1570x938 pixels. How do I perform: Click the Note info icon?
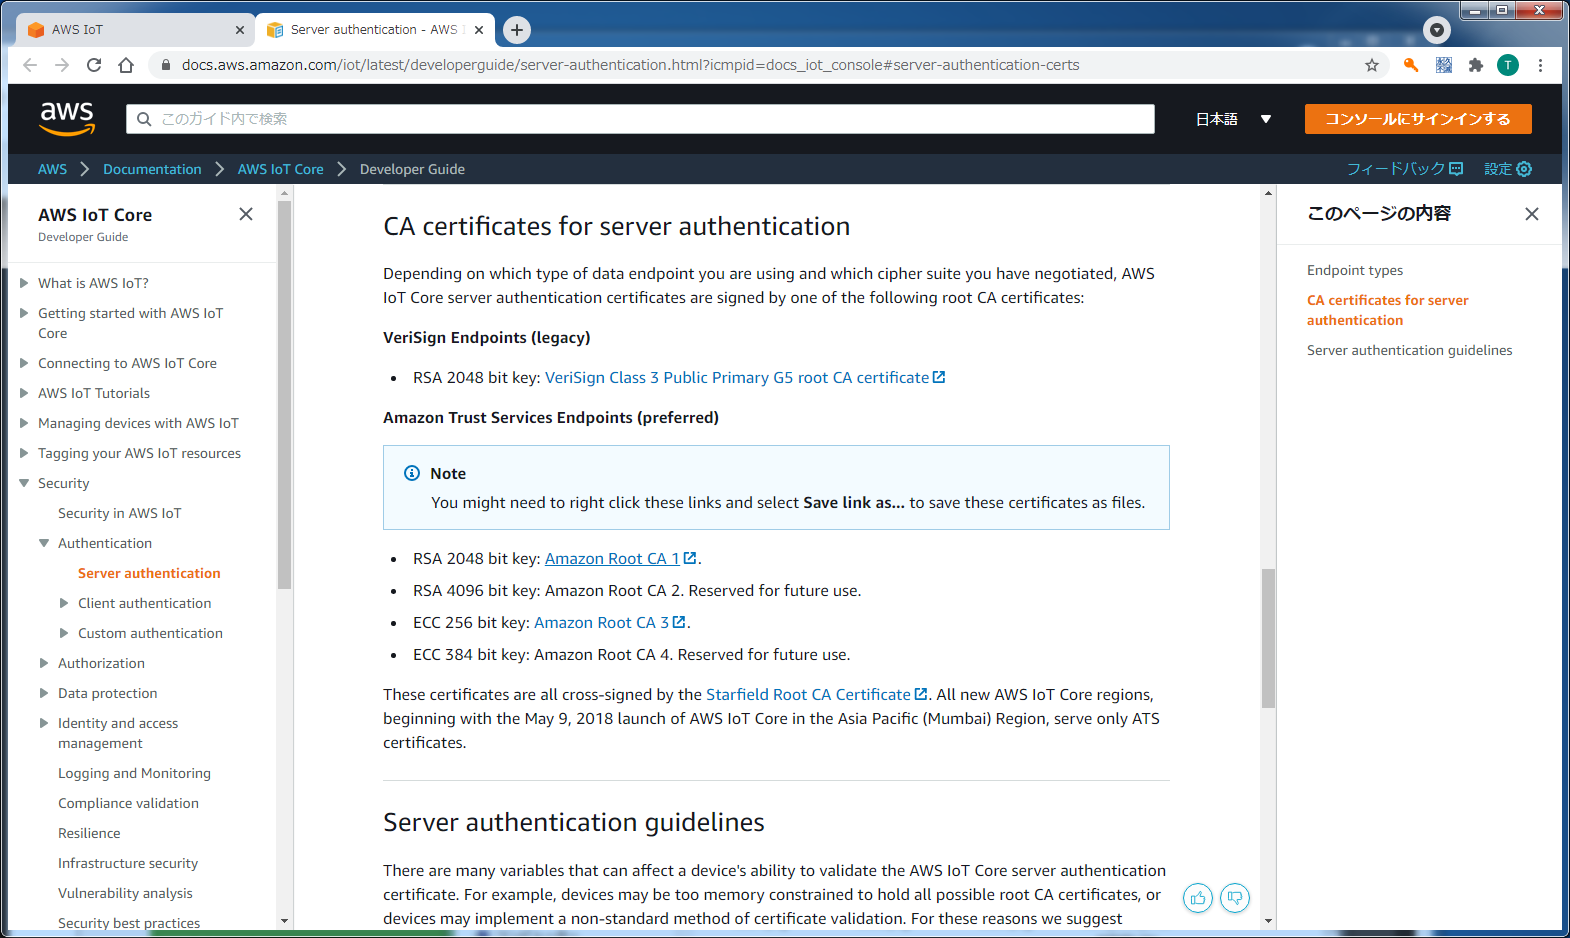pos(412,473)
